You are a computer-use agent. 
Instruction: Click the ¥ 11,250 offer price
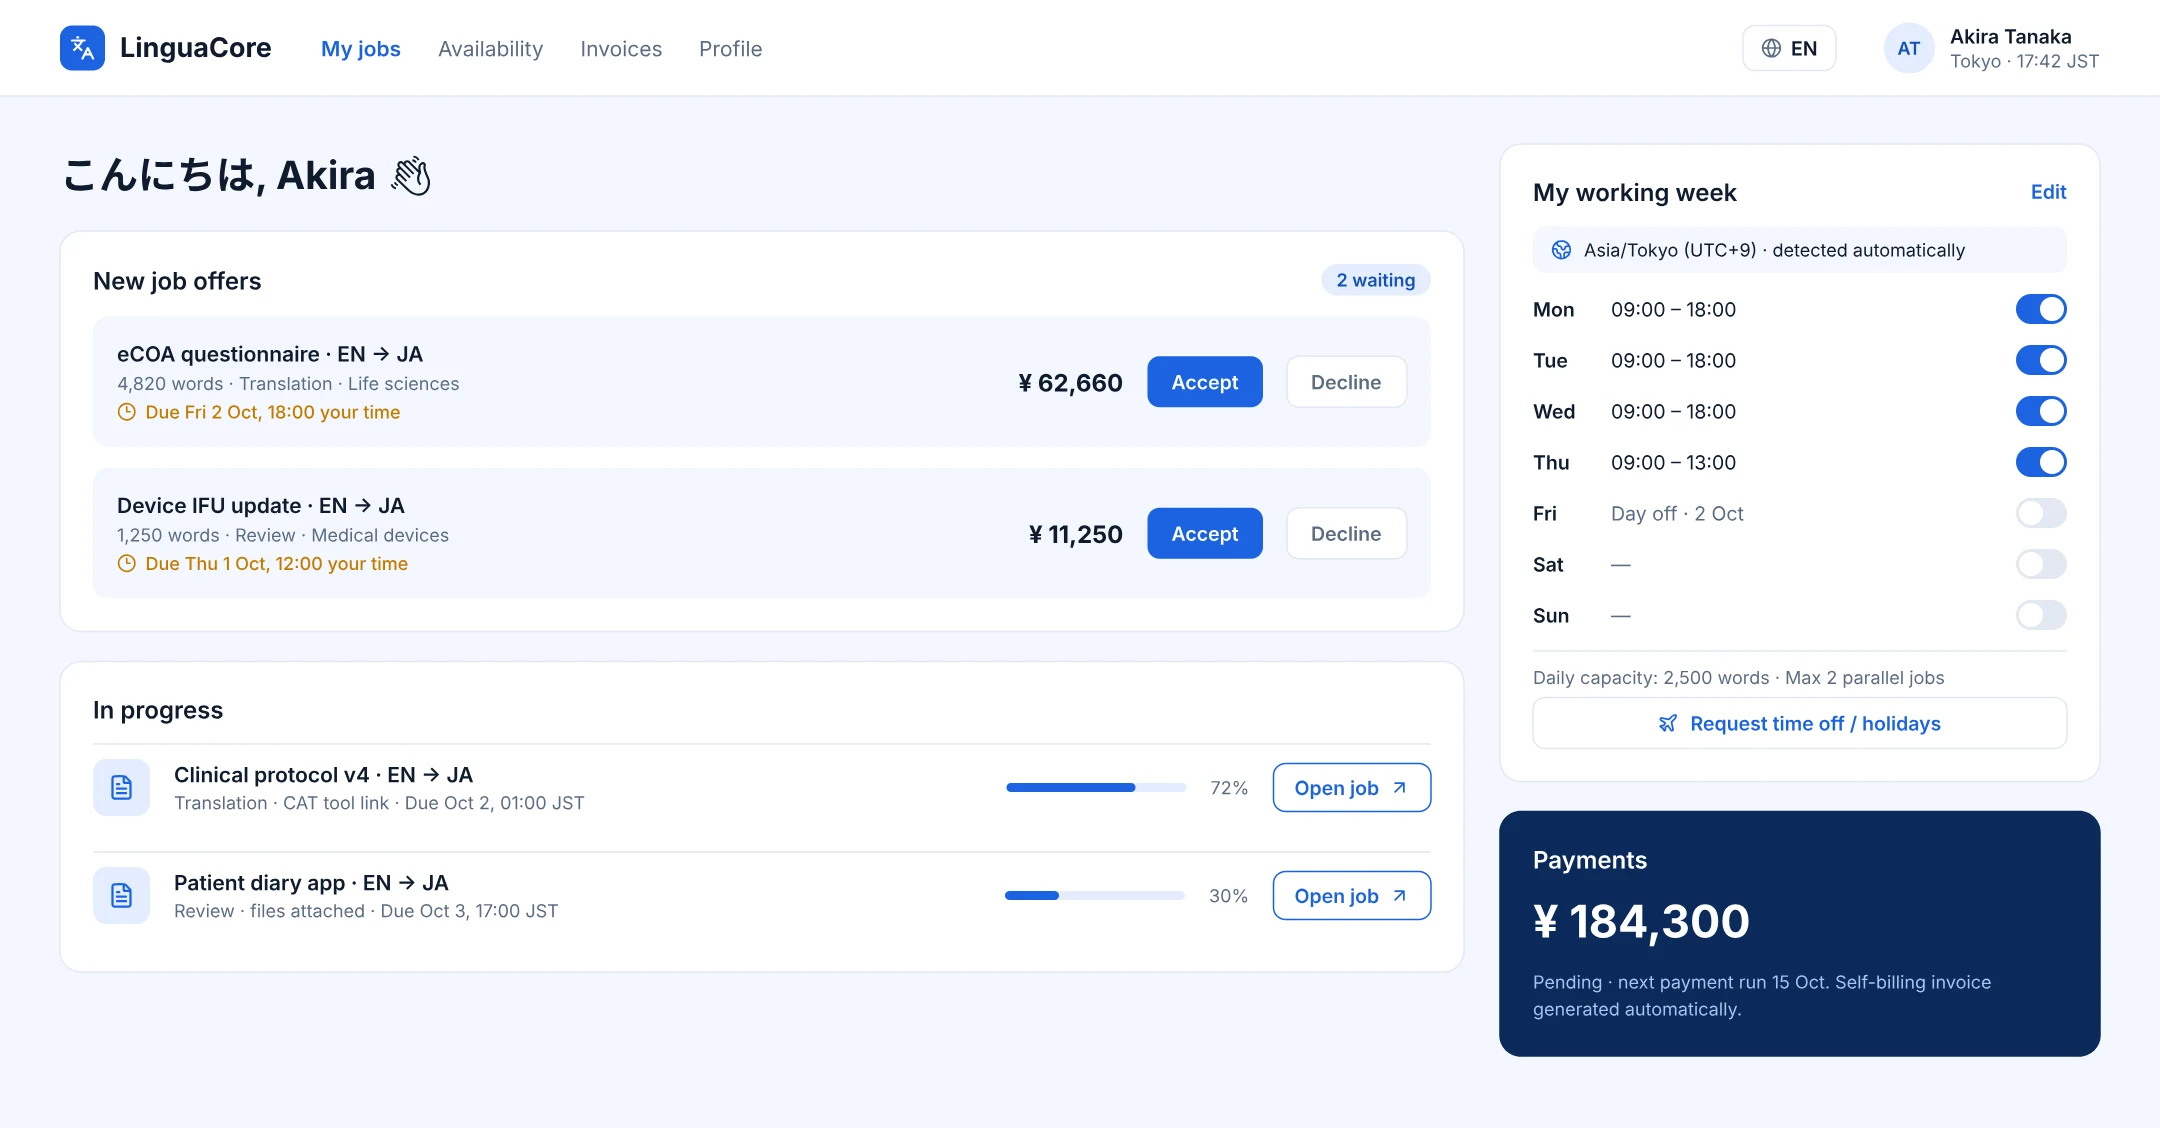click(x=1075, y=535)
